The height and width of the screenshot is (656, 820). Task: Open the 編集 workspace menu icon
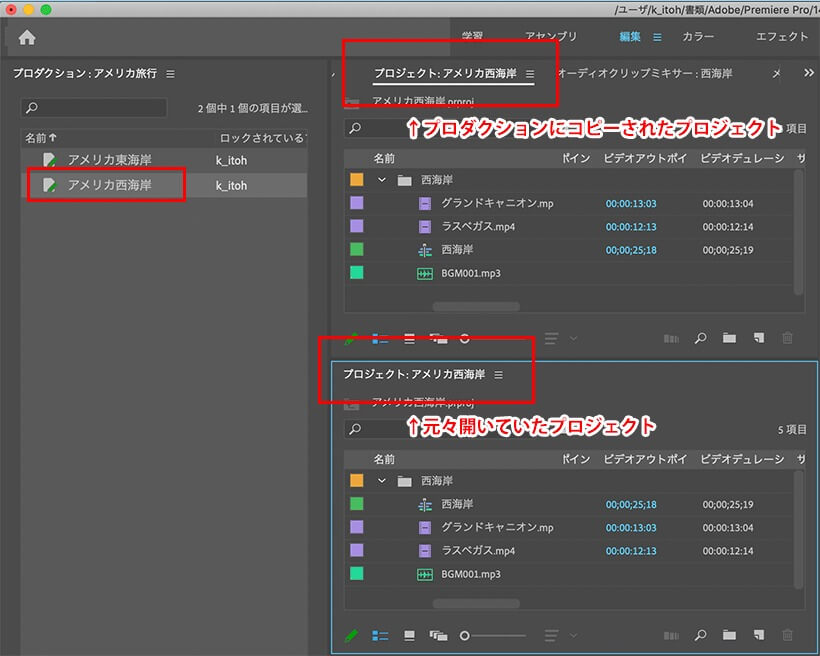coord(657,37)
